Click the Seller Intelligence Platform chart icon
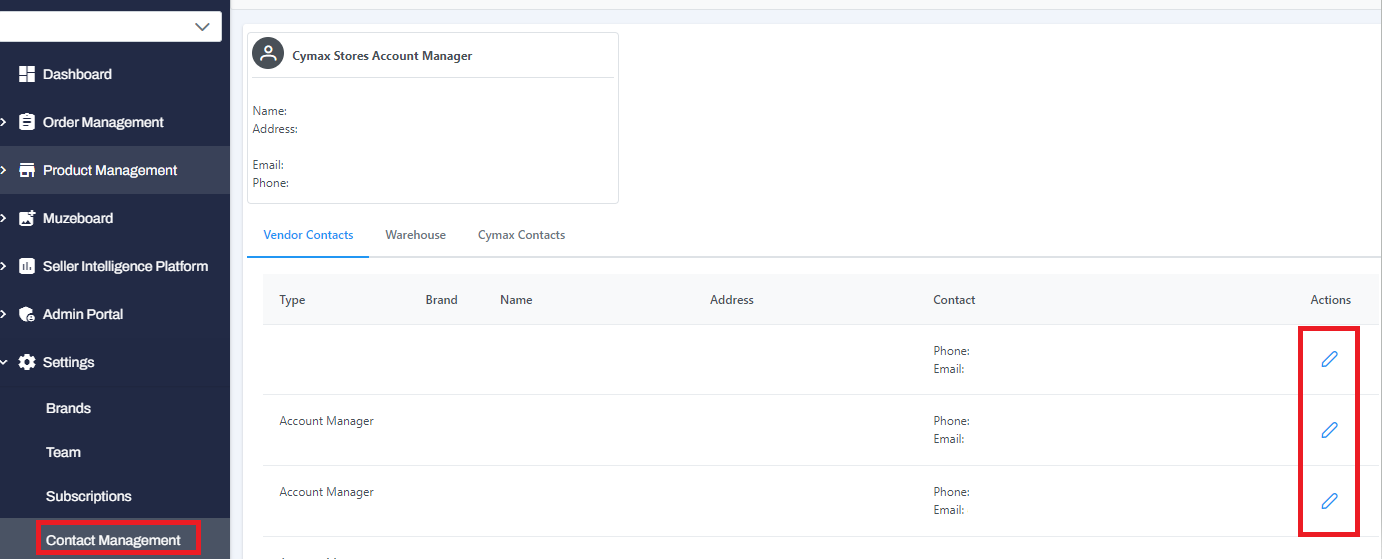 (27, 266)
